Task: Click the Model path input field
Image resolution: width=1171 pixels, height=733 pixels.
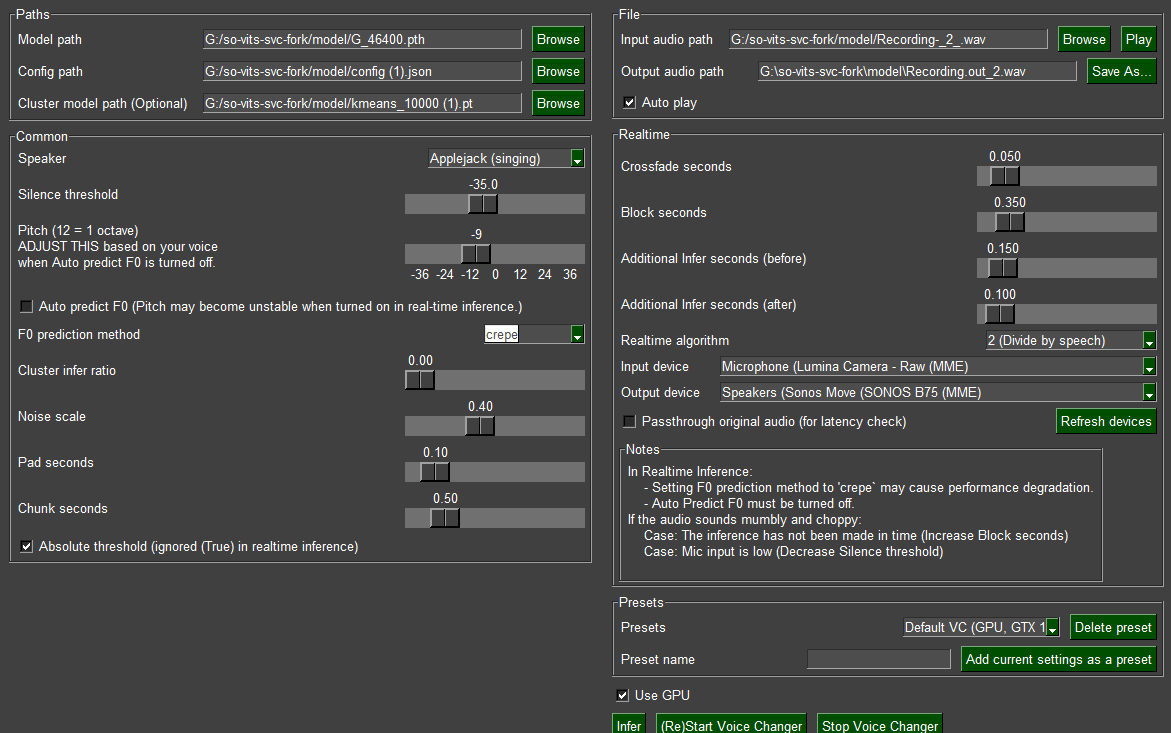Action: click(362, 40)
